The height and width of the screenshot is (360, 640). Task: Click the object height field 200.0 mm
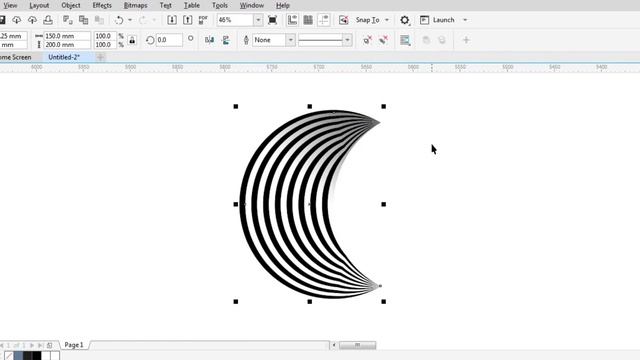67,44
